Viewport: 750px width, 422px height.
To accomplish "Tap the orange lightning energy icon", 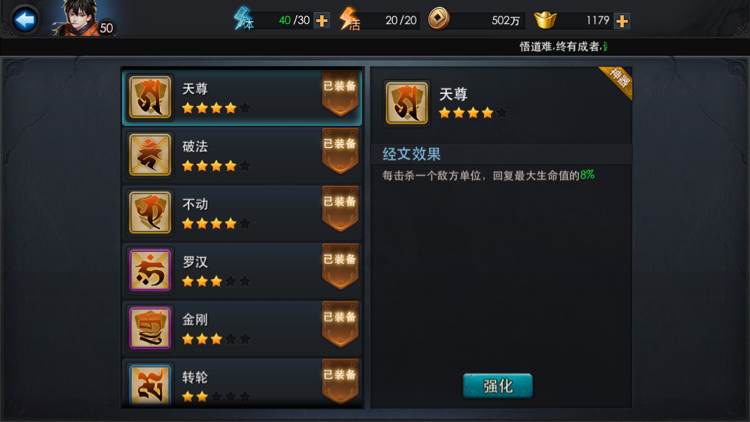I will [x=349, y=19].
